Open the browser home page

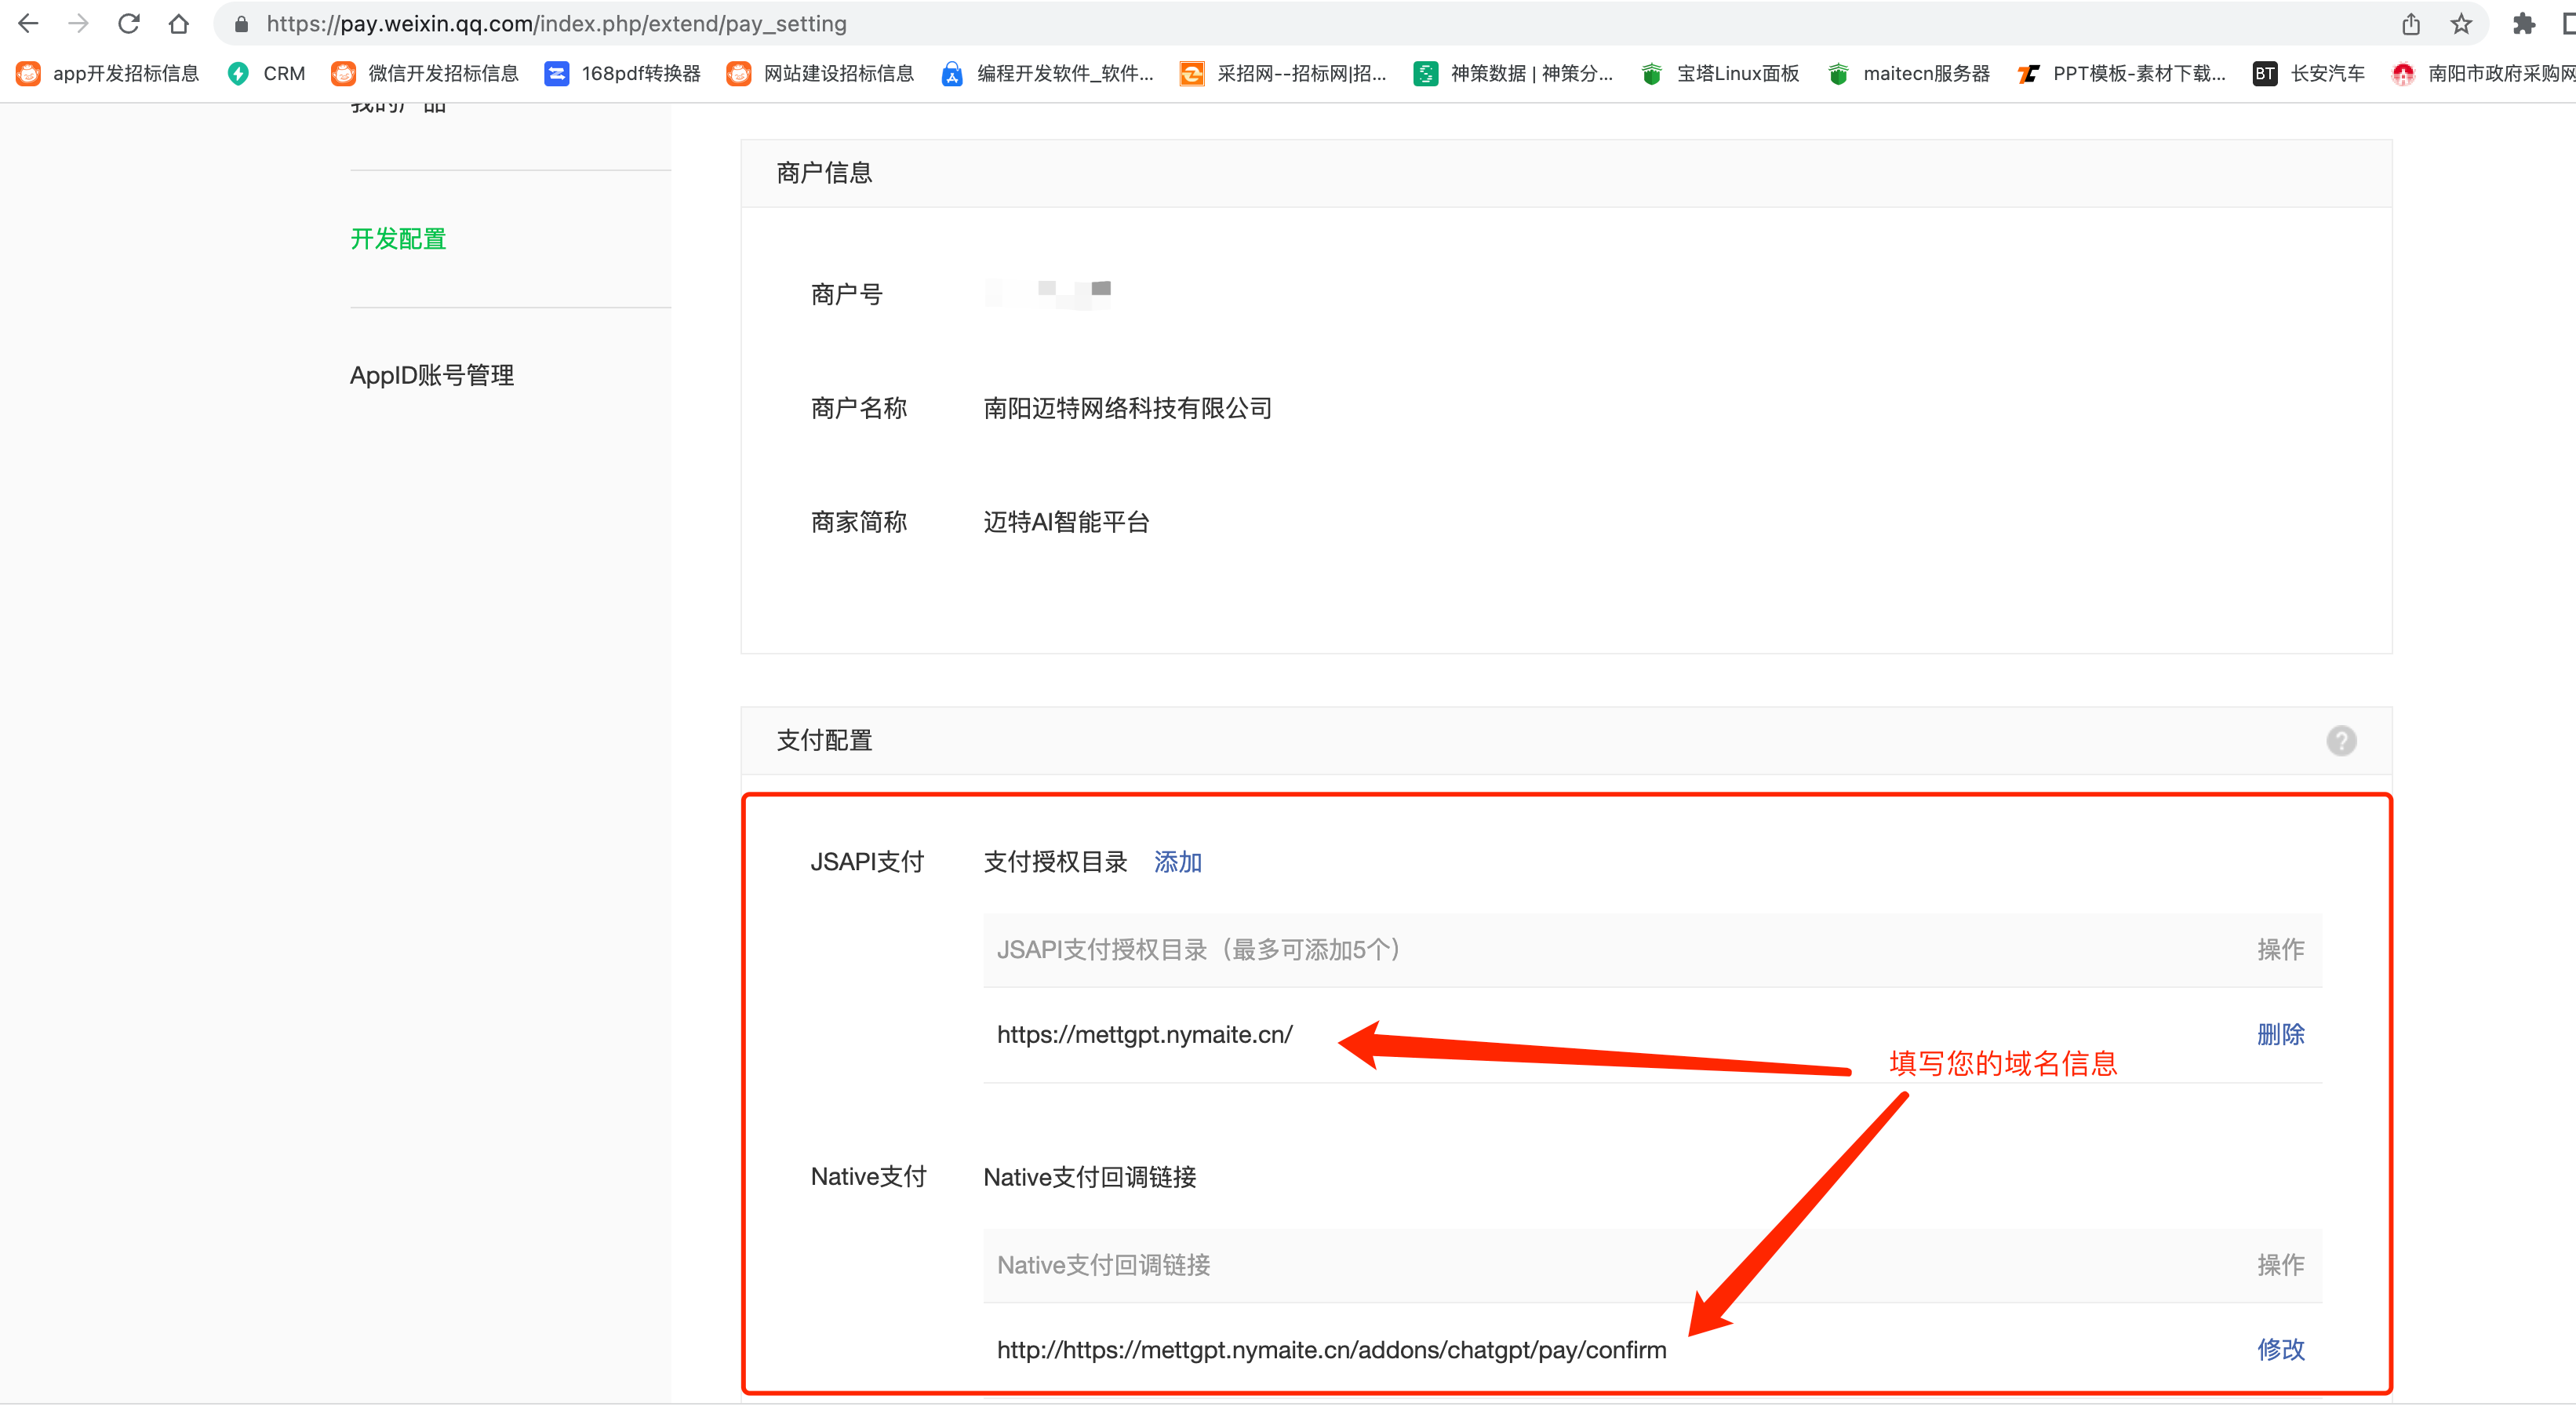pos(179,23)
